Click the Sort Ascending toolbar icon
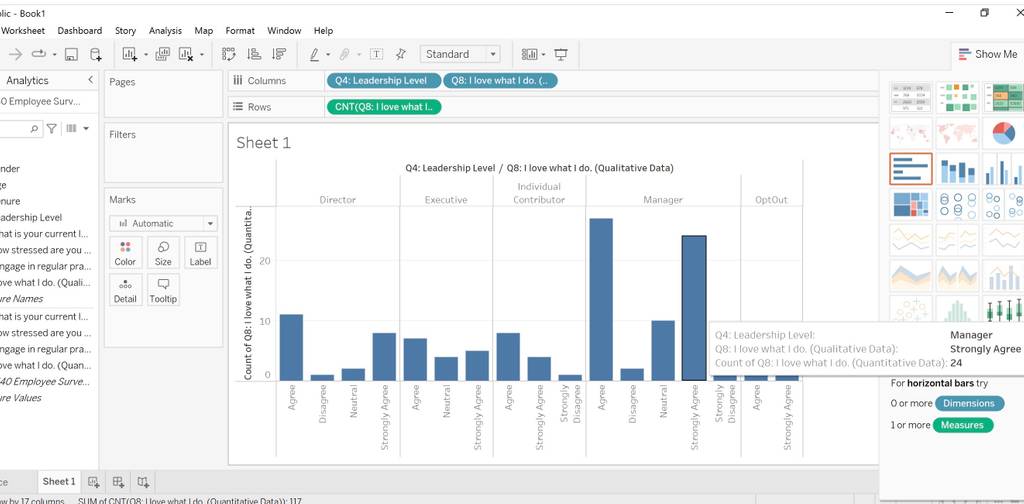This screenshot has height=504, width=1024. tap(254, 54)
